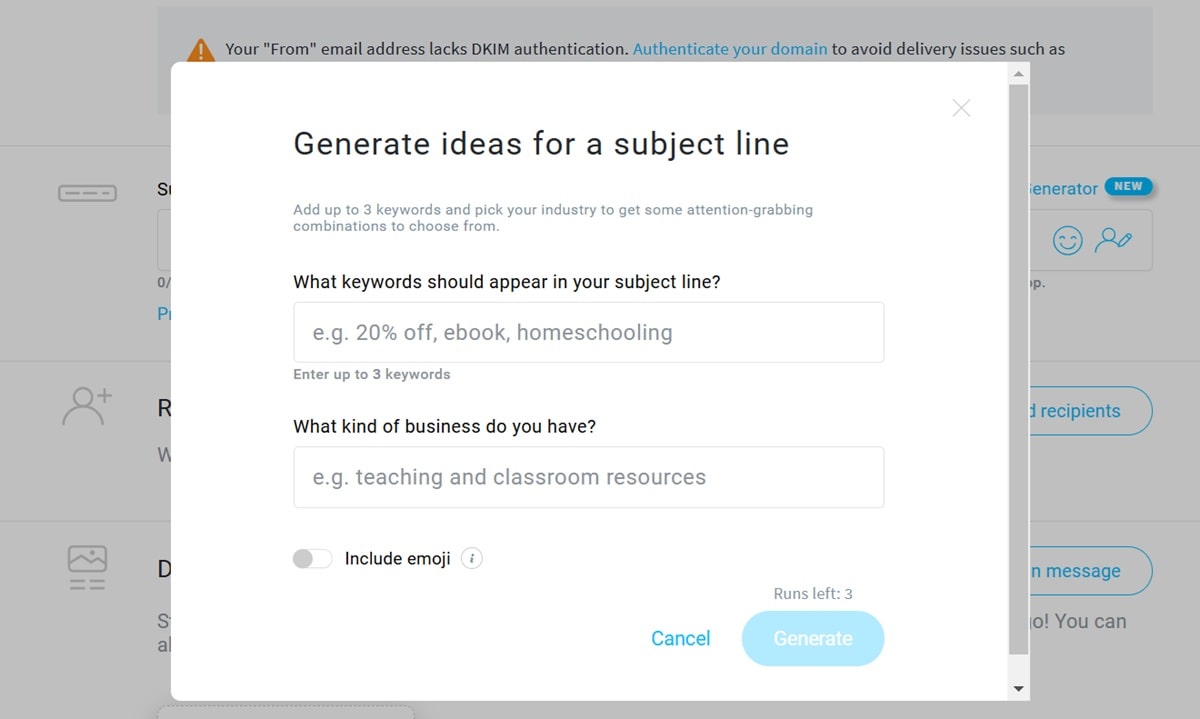The width and height of the screenshot is (1200, 719).
Task: Click the business type input field
Action: tap(588, 477)
